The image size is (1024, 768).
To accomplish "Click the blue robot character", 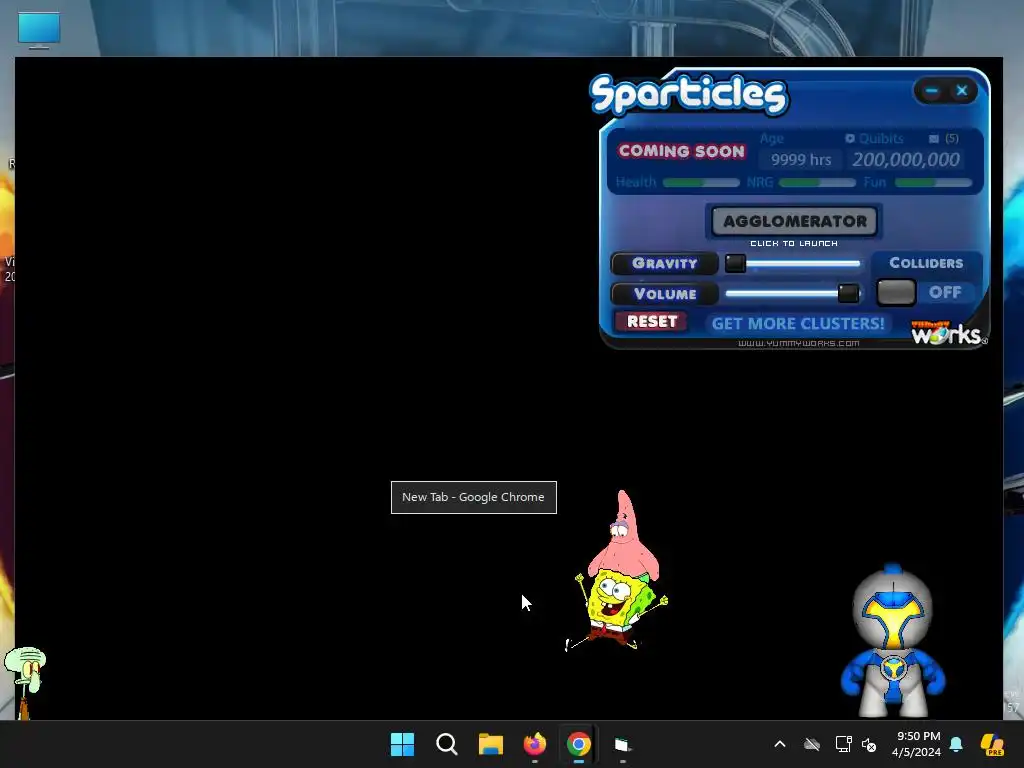I will tap(893, 643).
